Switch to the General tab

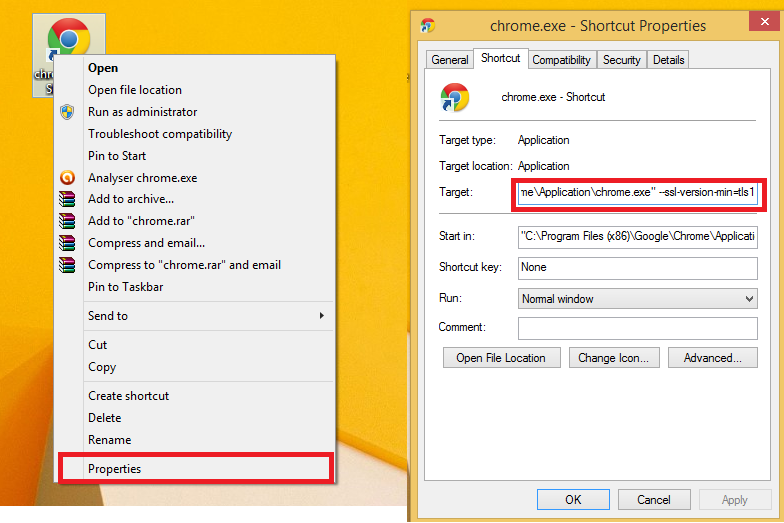pyautogui.click(x=450, y=60)
